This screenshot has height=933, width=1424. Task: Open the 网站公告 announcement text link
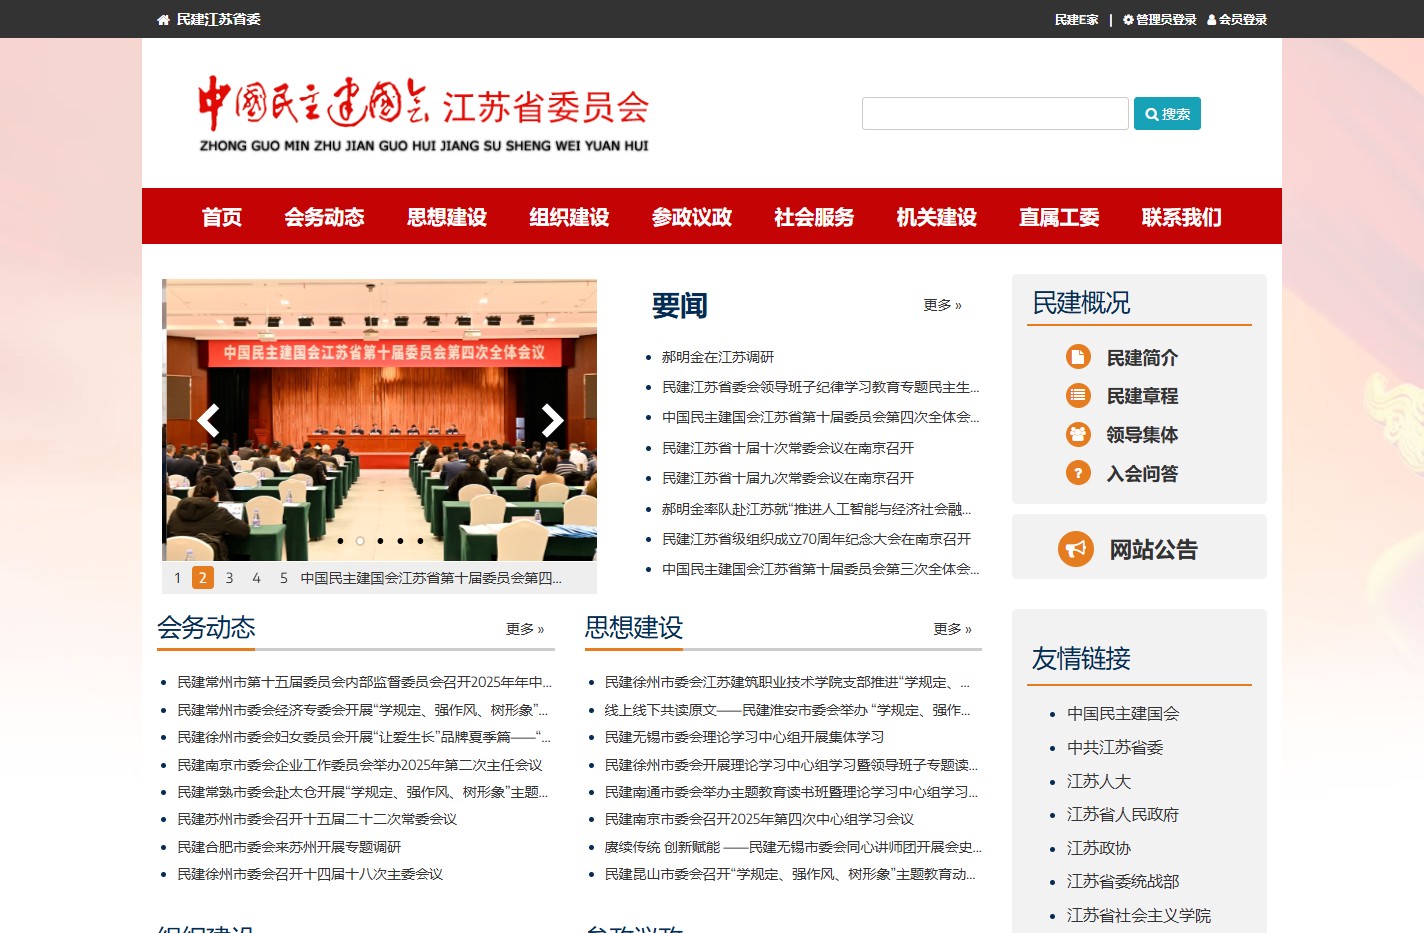[x=1153, y=549]
